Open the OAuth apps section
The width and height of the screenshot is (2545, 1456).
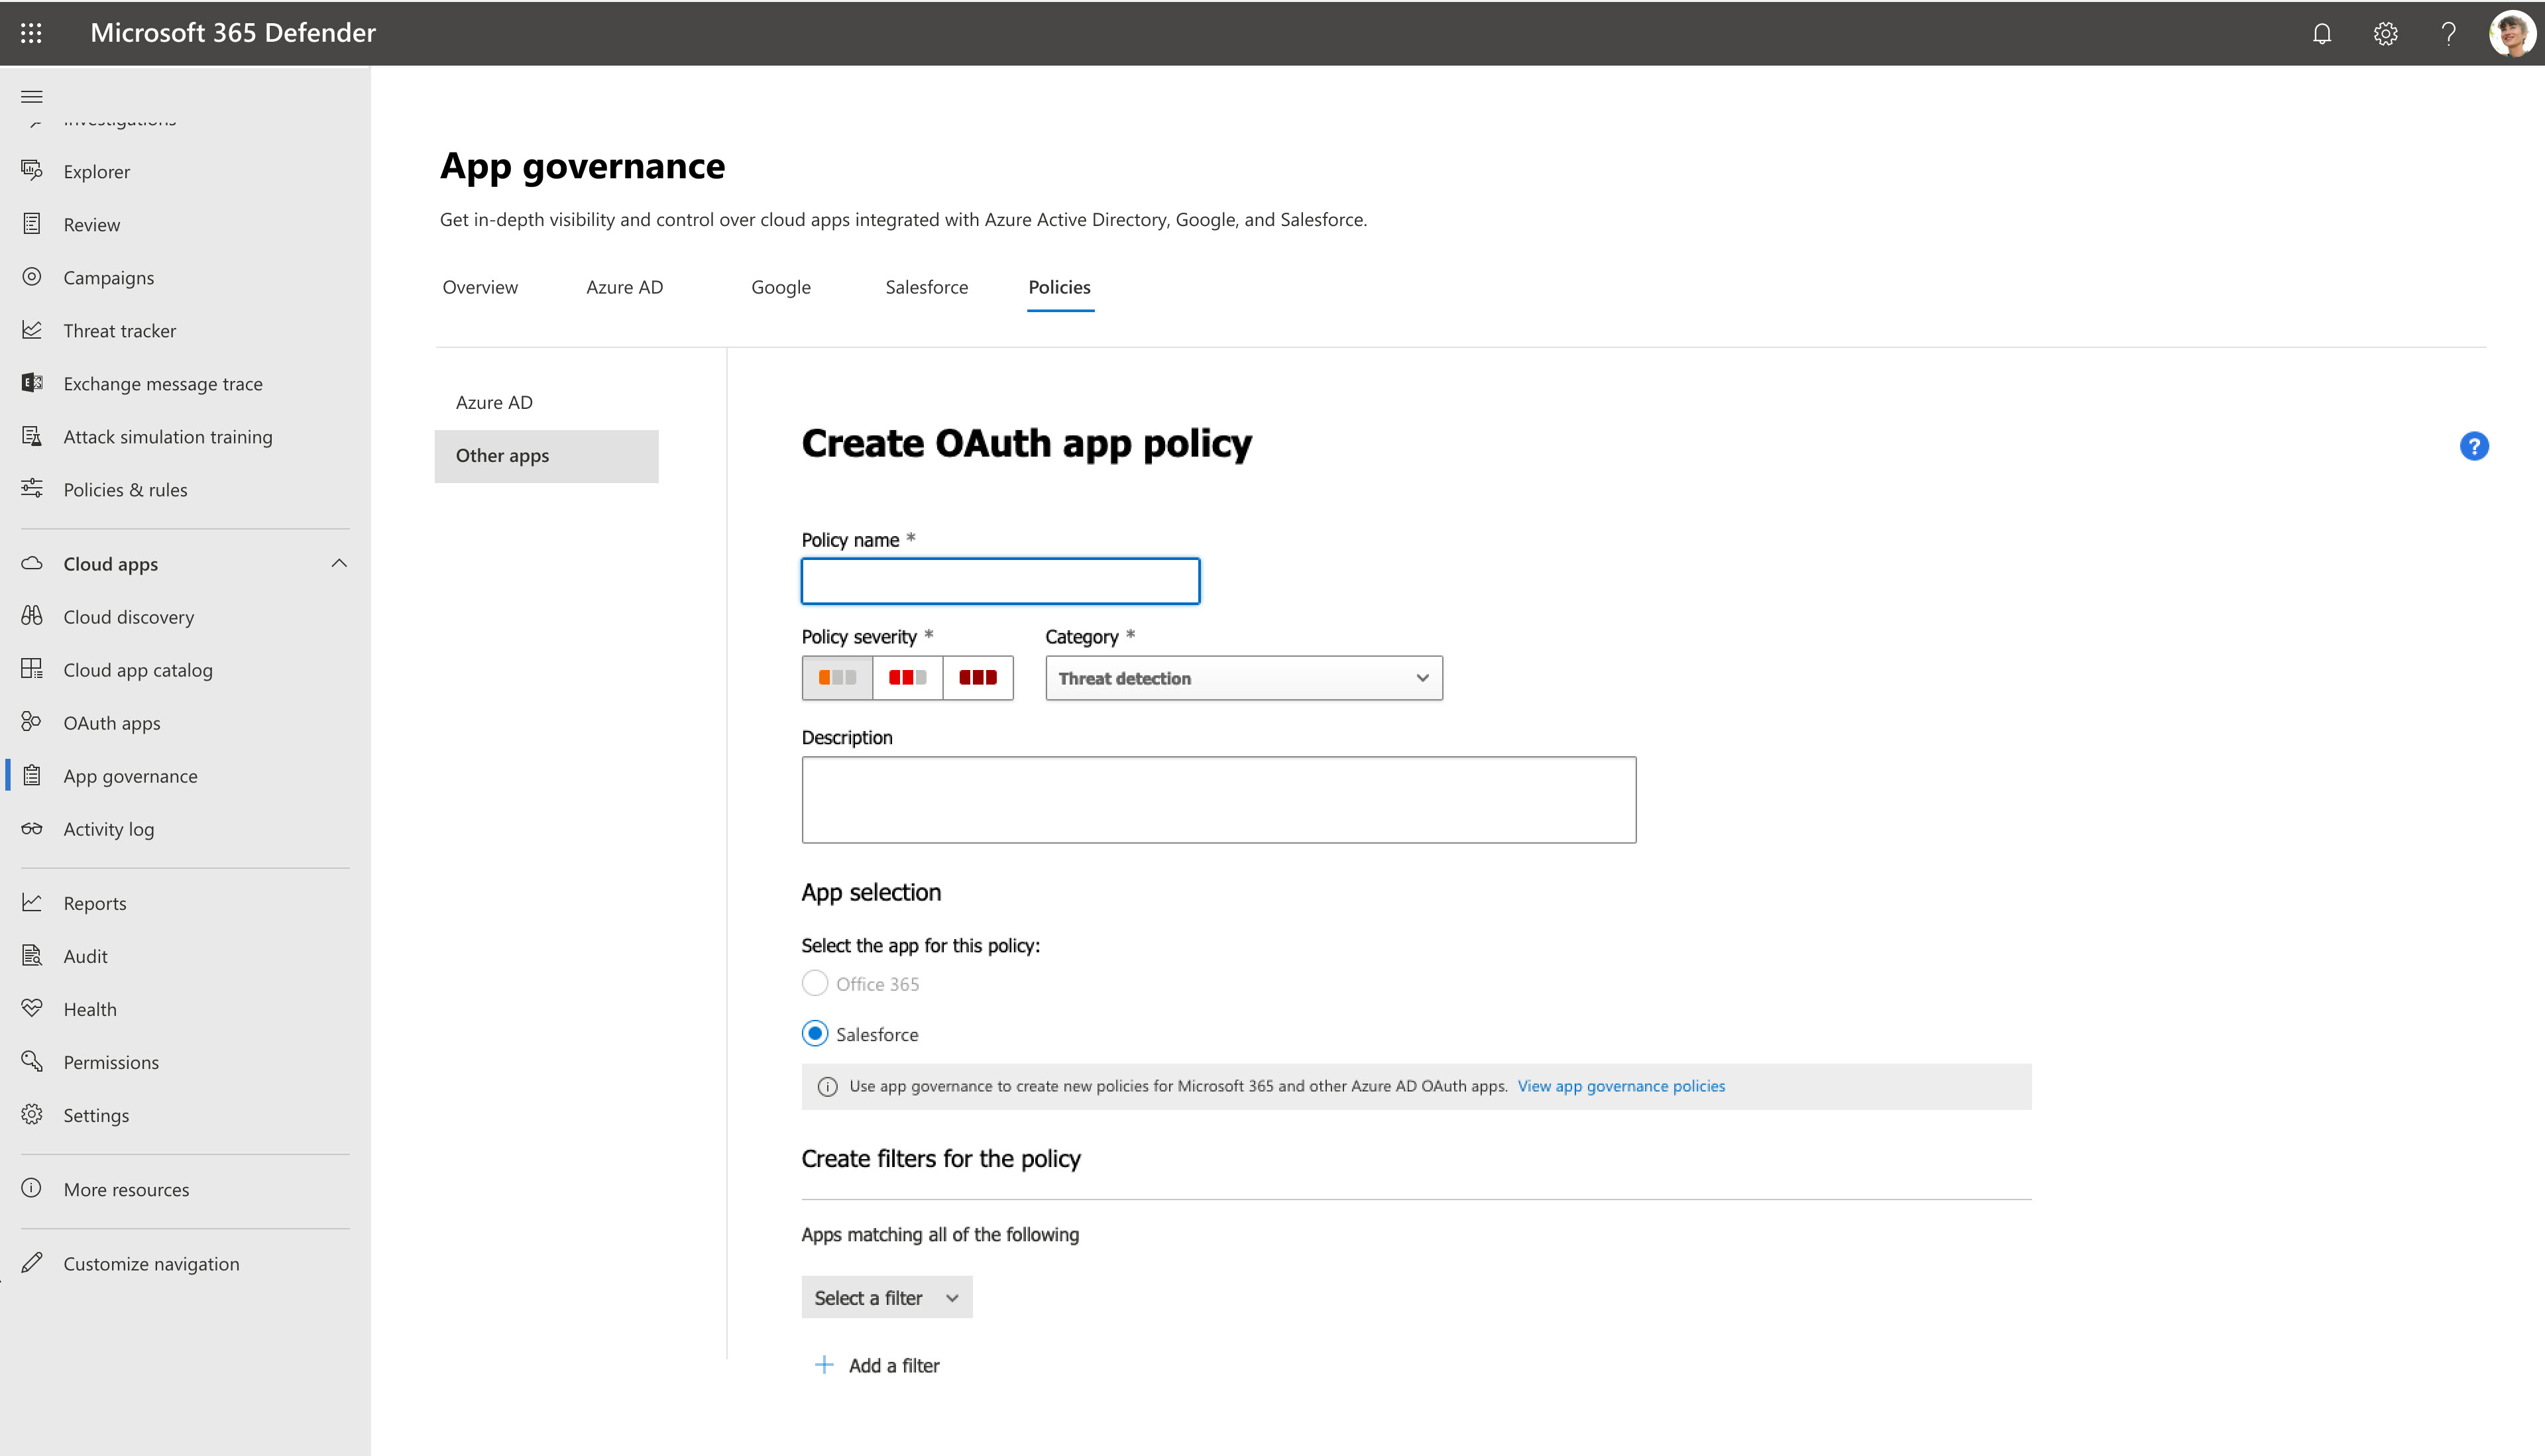(110, 722)
